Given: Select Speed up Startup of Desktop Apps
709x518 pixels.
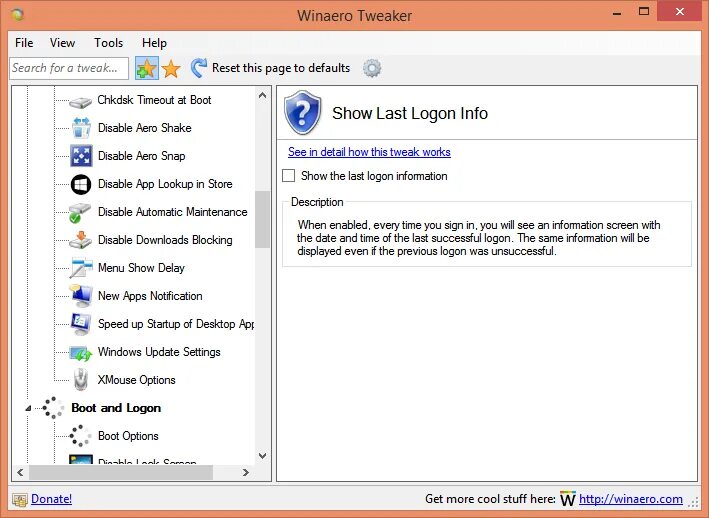Looking at the screenshot, I should (176, 324).
